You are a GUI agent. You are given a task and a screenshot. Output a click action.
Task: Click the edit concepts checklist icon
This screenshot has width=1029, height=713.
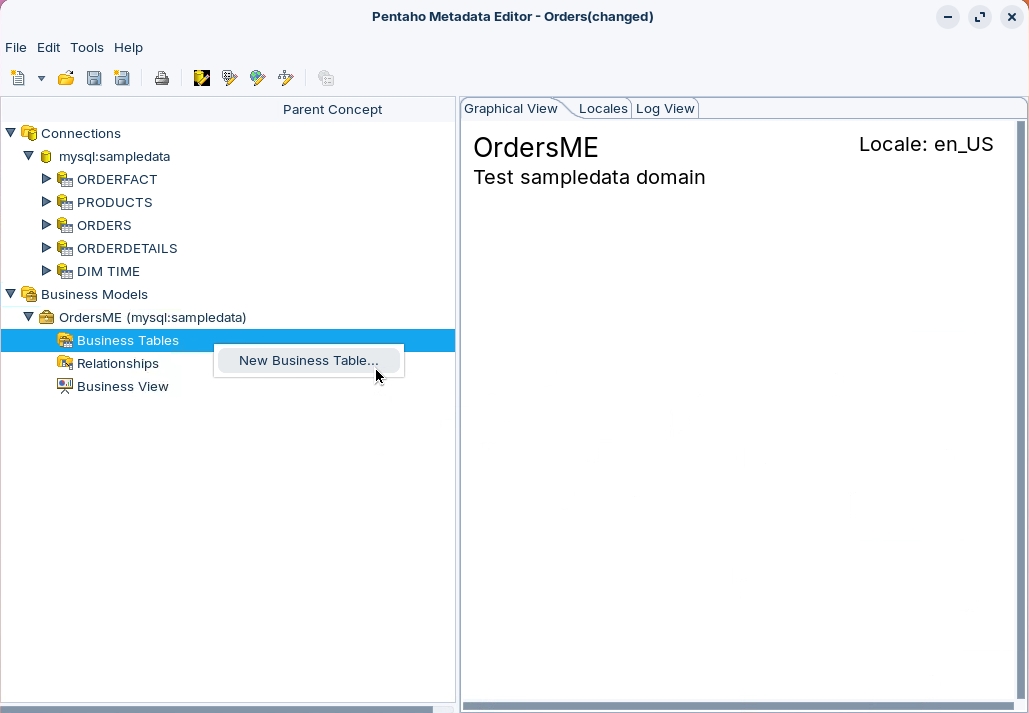pyautogui.click(x=230, y=78)
